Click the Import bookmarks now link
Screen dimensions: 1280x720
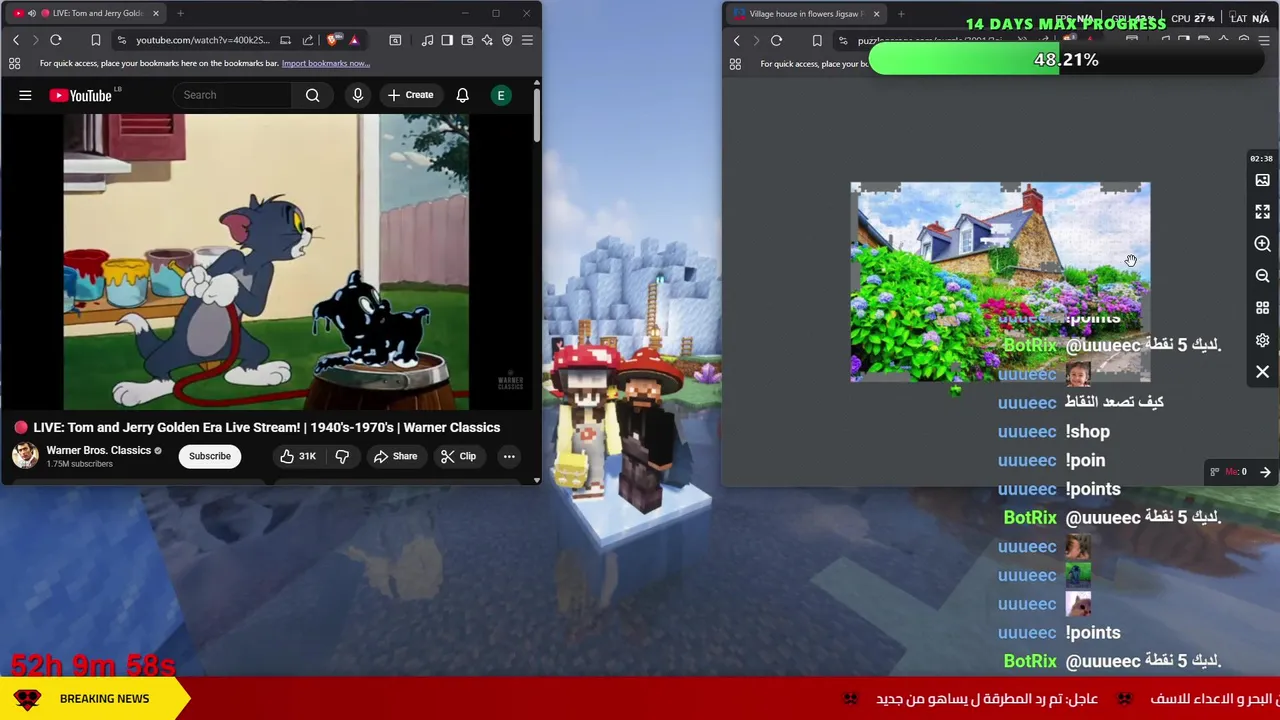(x=325, y=63)
